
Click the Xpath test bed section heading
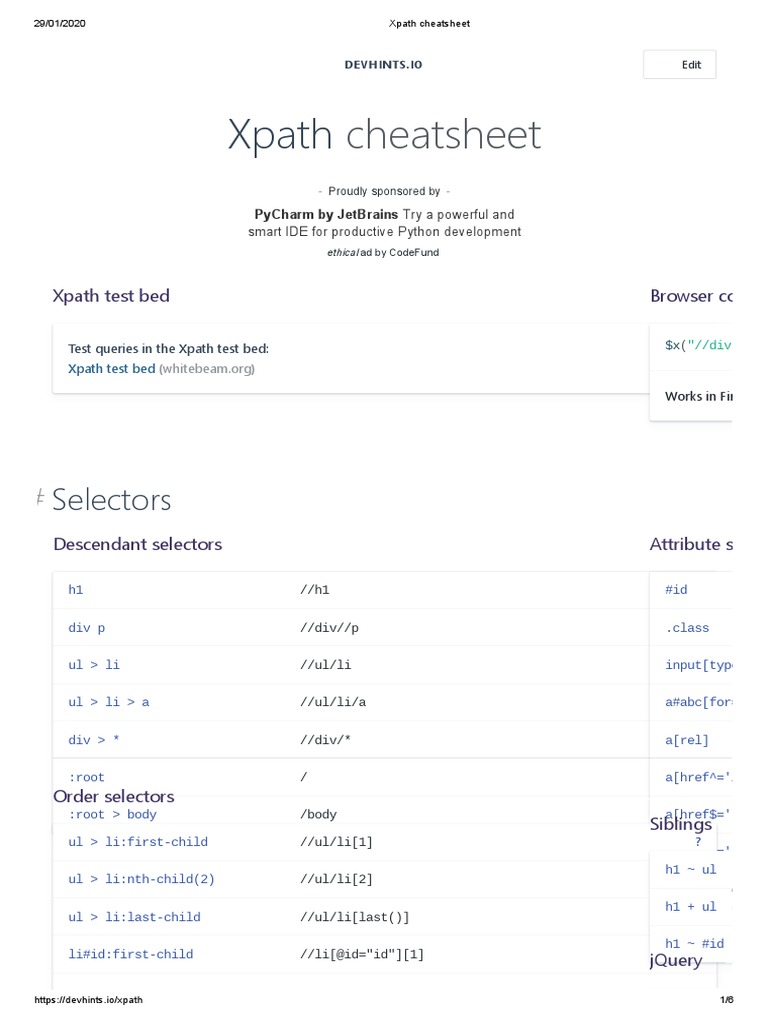pyautogui.click(x=111, y=295)
